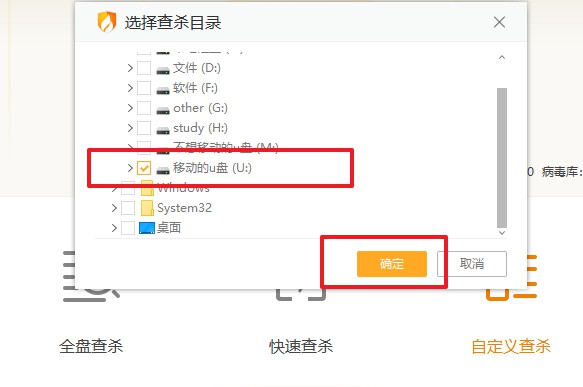Enable the 桌面 checkbox

(128, 228)
